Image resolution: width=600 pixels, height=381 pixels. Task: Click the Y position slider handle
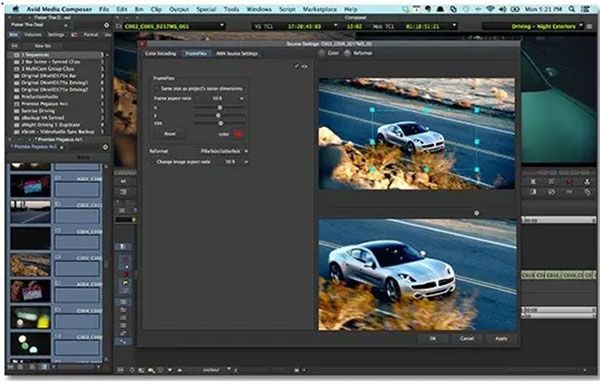pos(218,115)
